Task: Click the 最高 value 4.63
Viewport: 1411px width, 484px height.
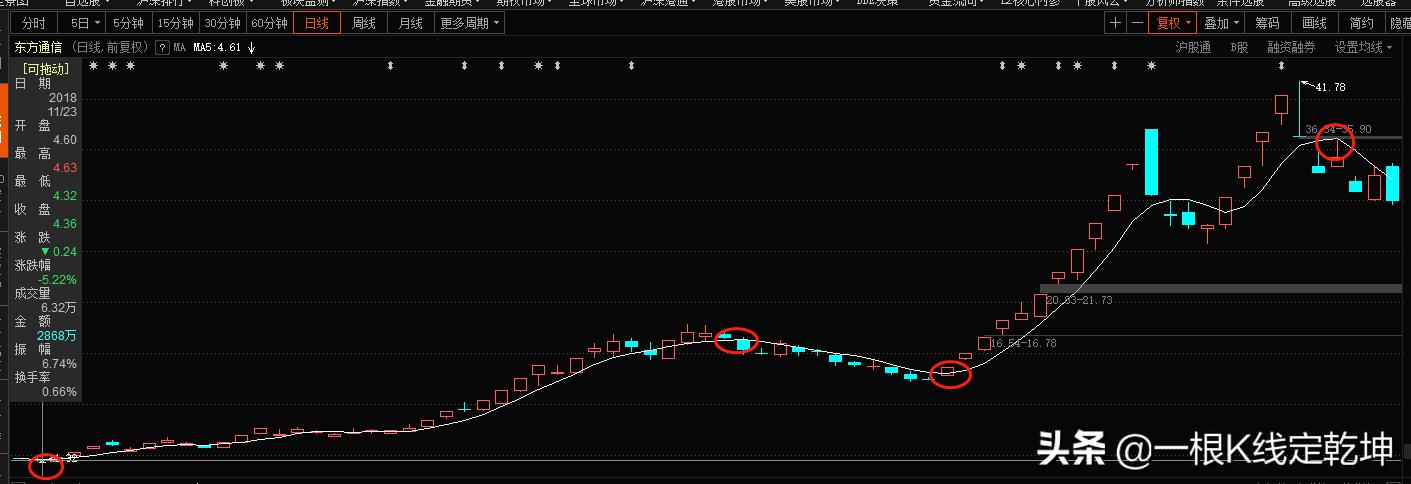Action: coord(65,168)
